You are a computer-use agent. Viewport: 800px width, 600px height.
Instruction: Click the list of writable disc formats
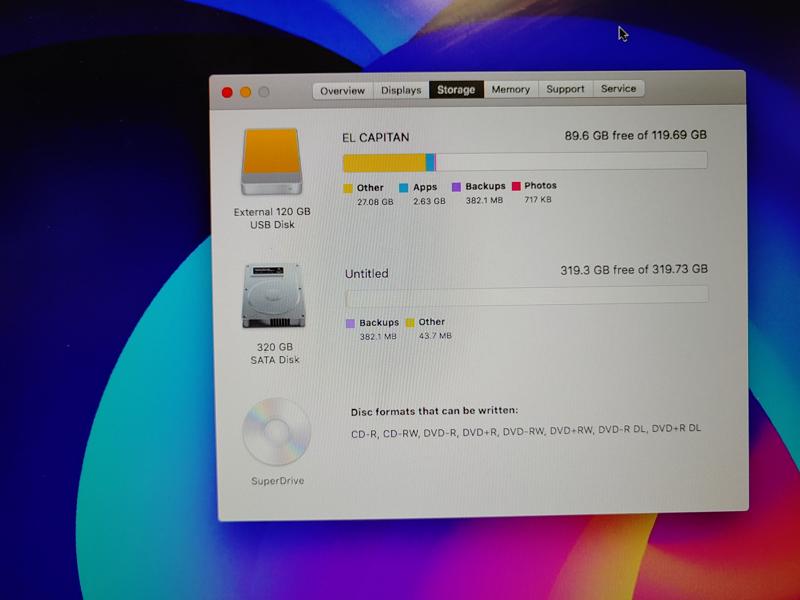tap(526, 431)
